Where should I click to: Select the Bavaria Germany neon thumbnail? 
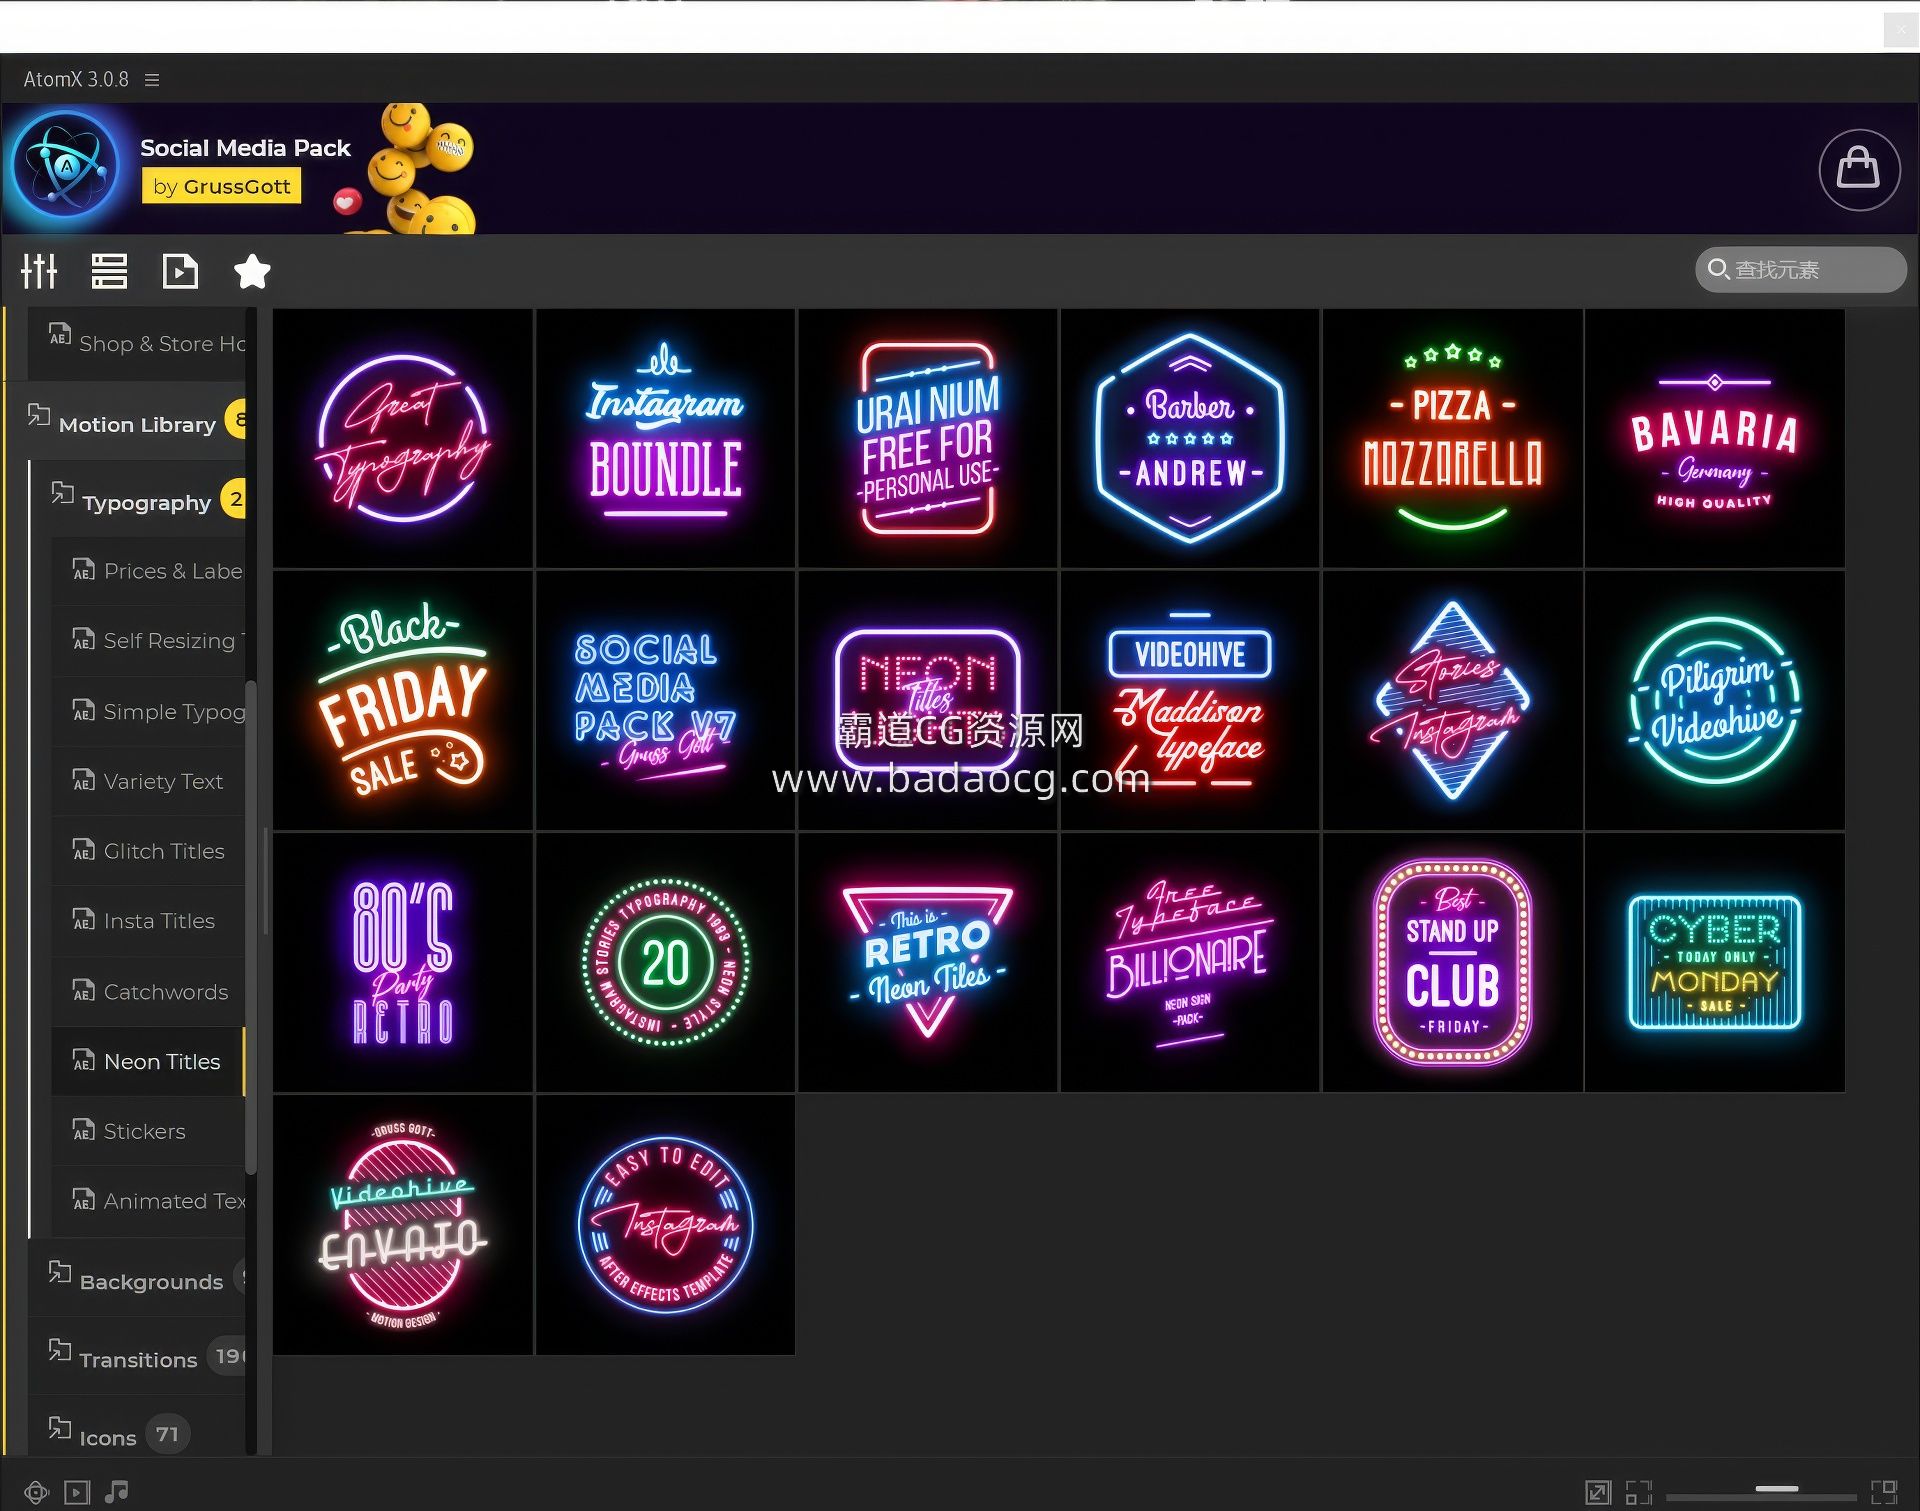click(1715, 438)
